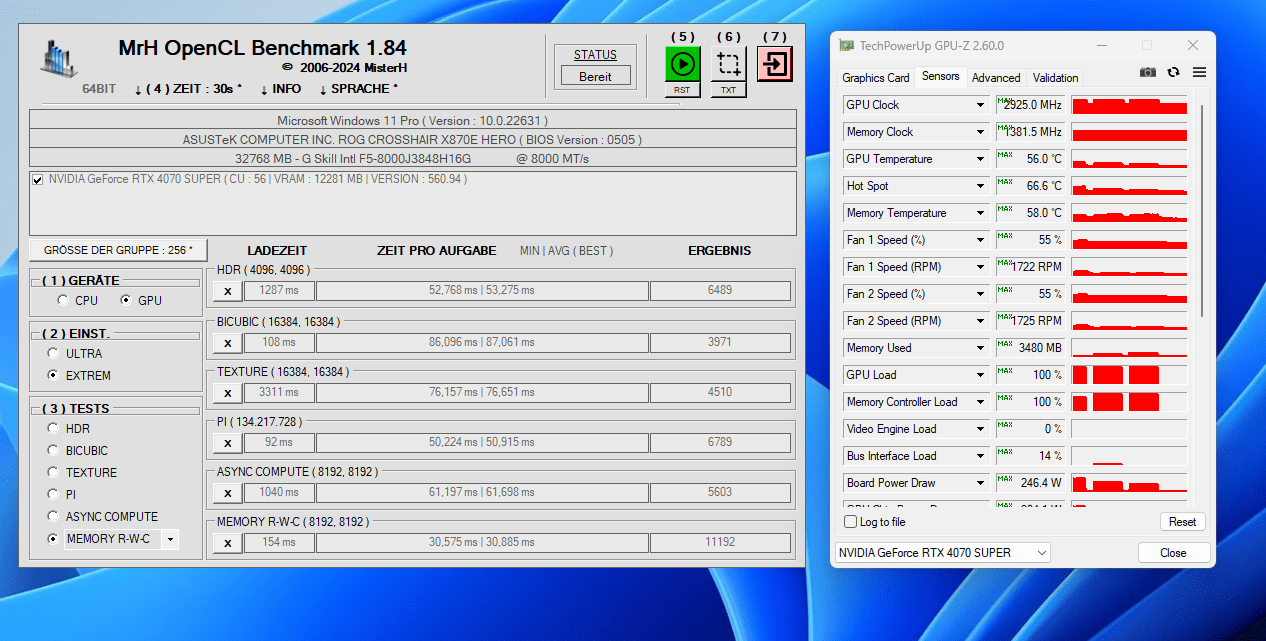Open the Hot Spot sensor dropdown
The height and width of the screenshot is (641, 1266).
point(980,186)
